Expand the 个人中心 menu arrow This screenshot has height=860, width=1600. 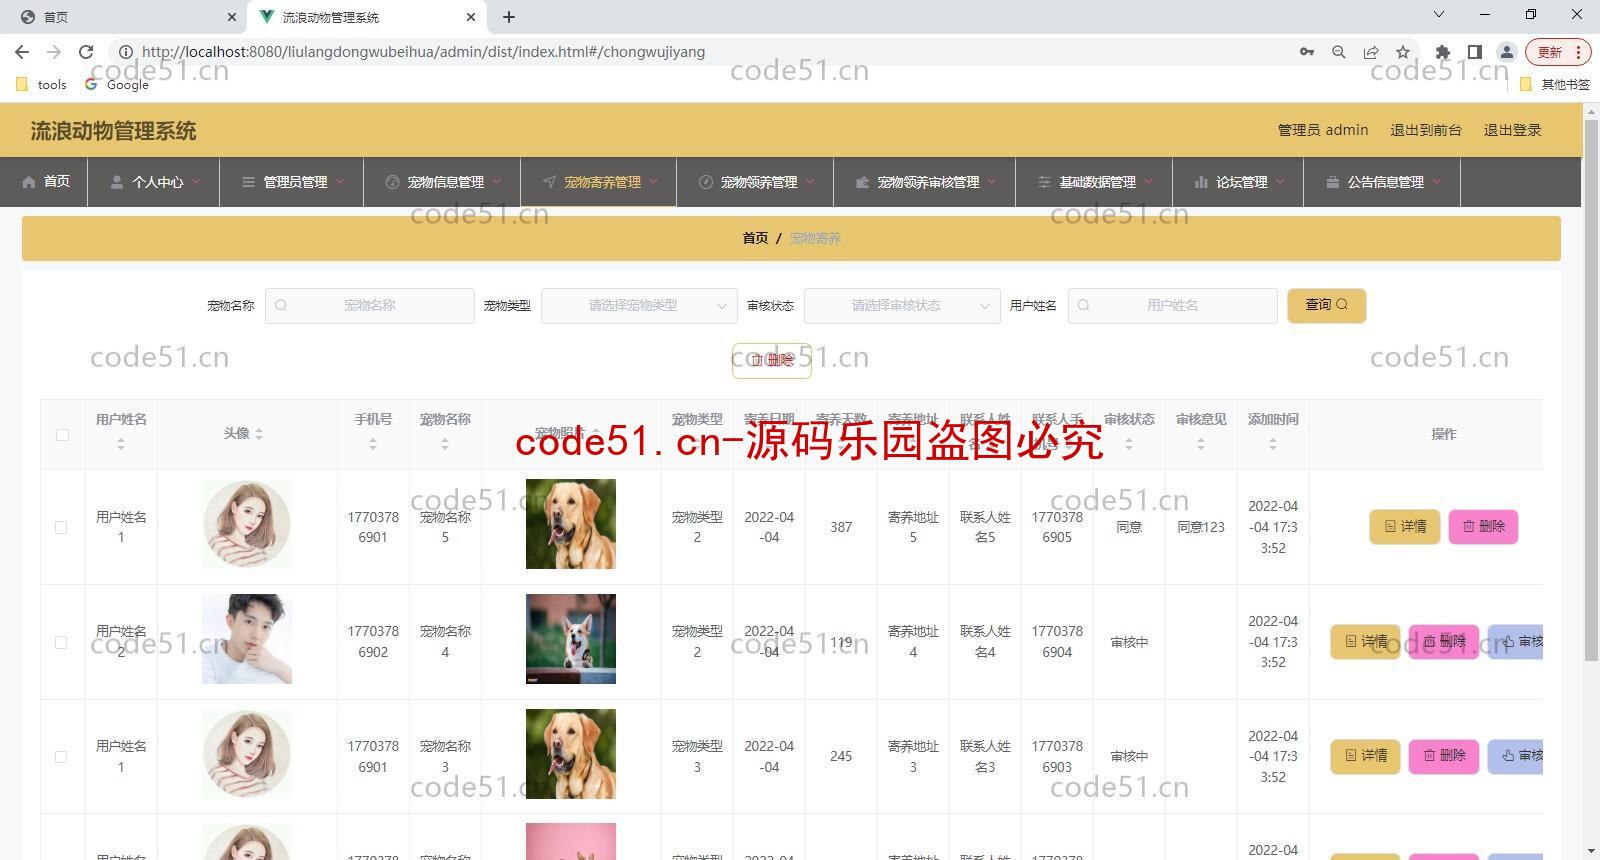pos(196,182)
